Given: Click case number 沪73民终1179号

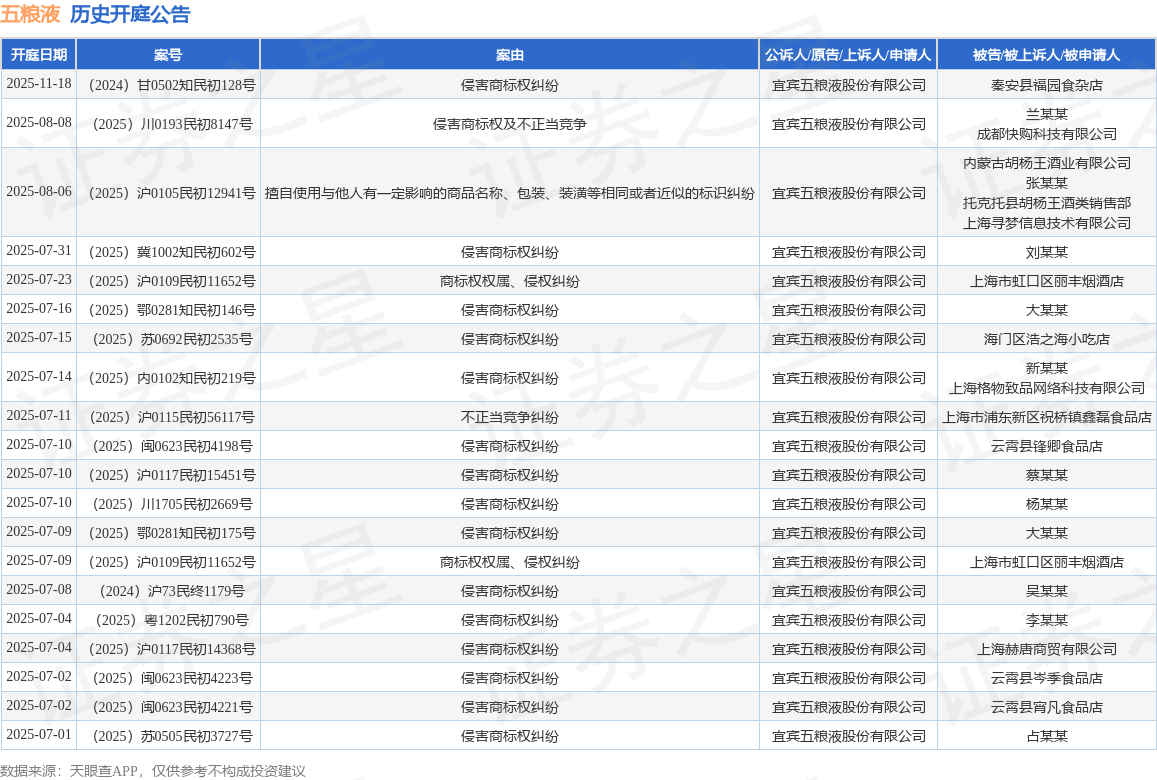Looking at the screenshot, I should [x=172, y=591].
